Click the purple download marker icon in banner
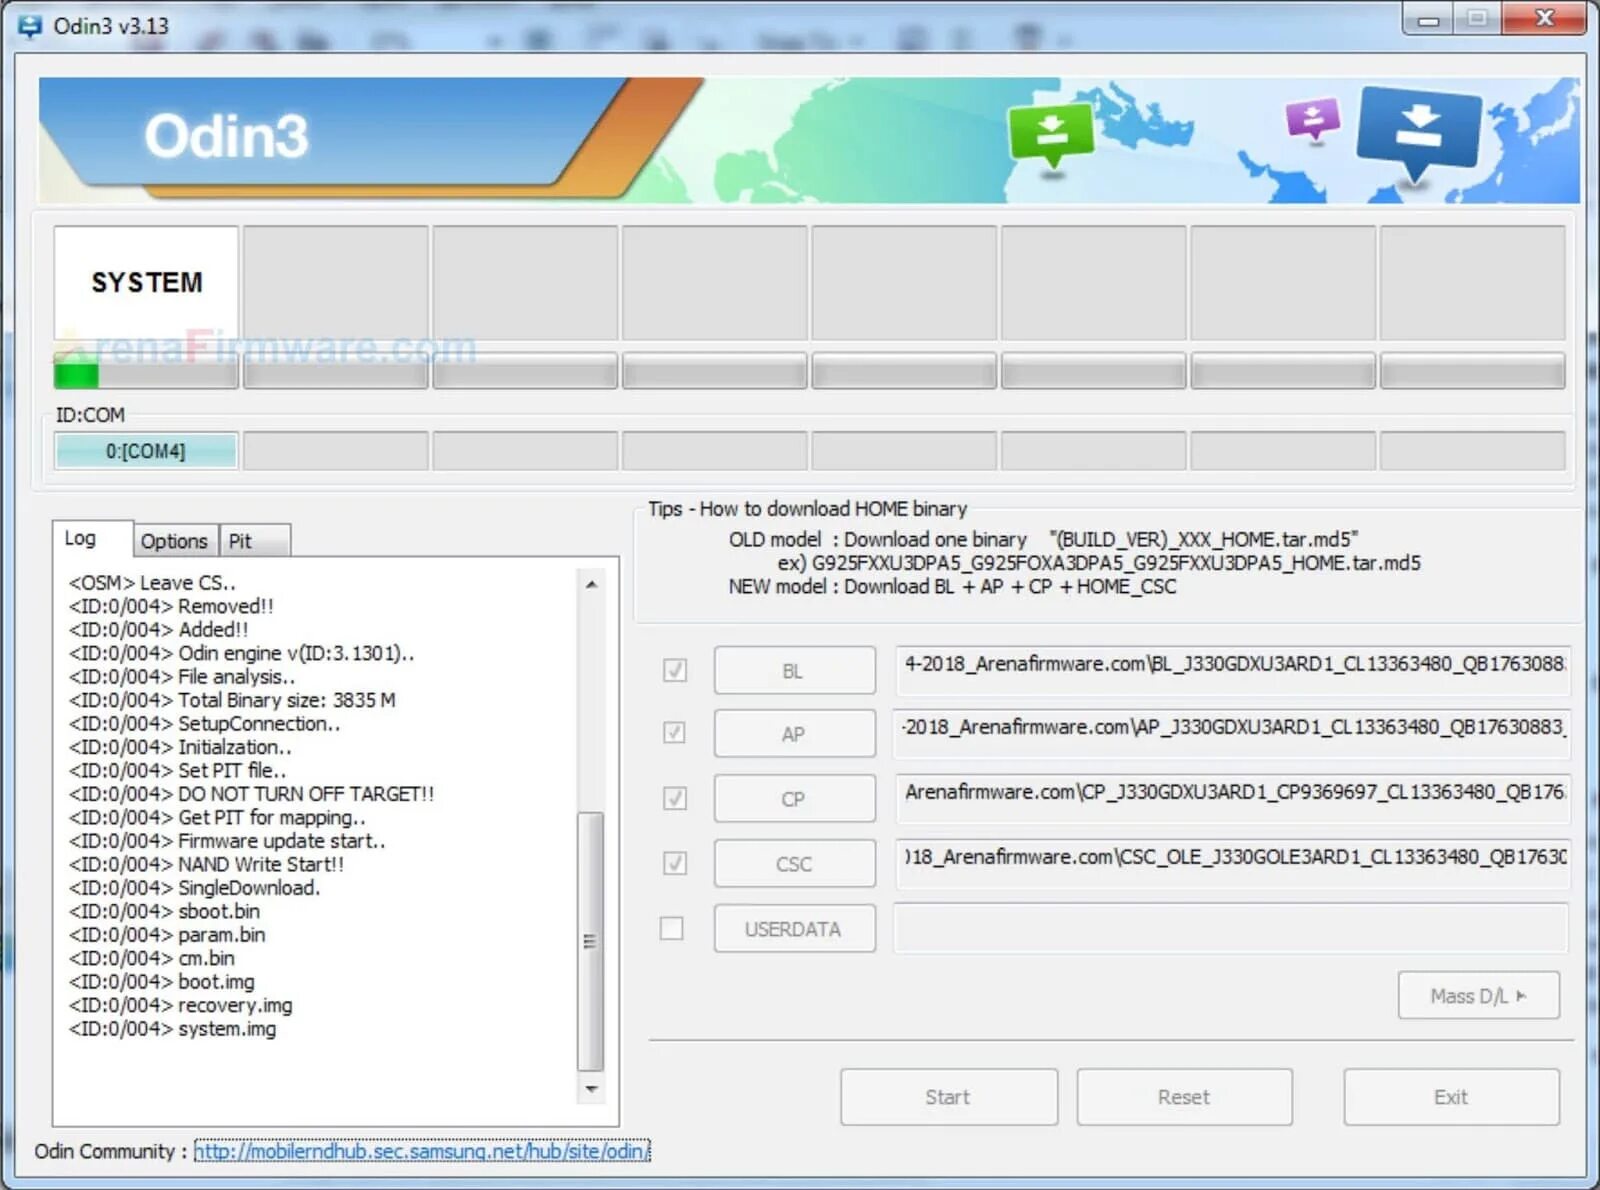 [1312, 121]
